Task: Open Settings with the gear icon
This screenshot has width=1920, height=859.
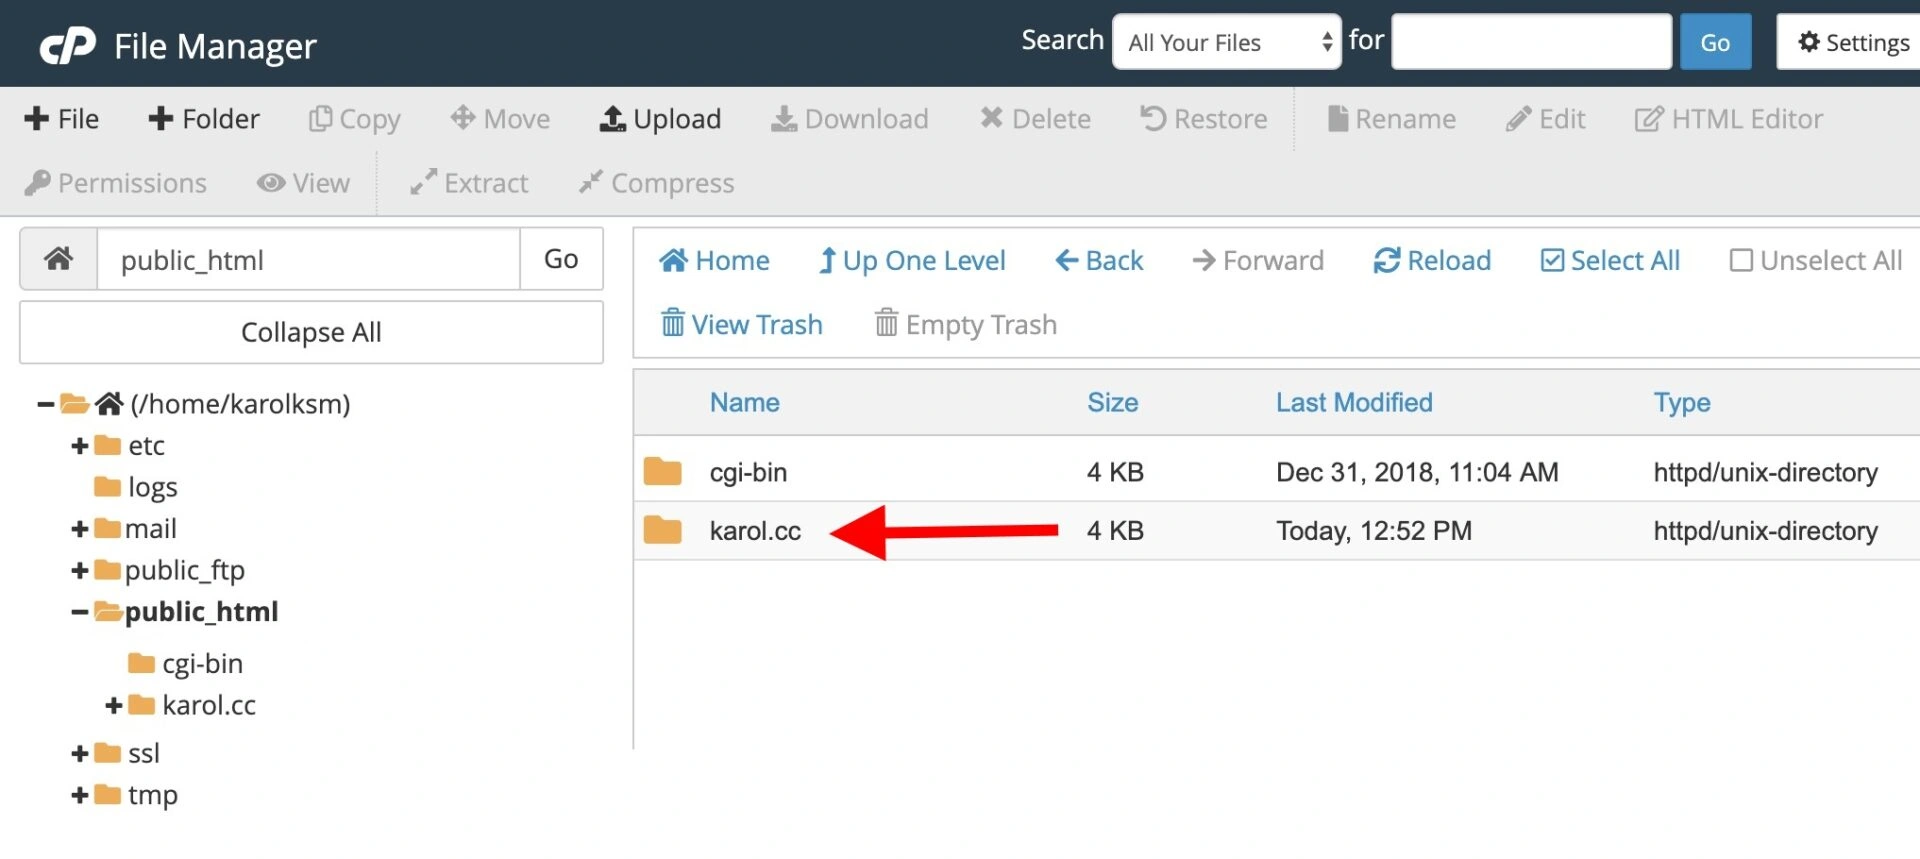Action: (1852, 42)
